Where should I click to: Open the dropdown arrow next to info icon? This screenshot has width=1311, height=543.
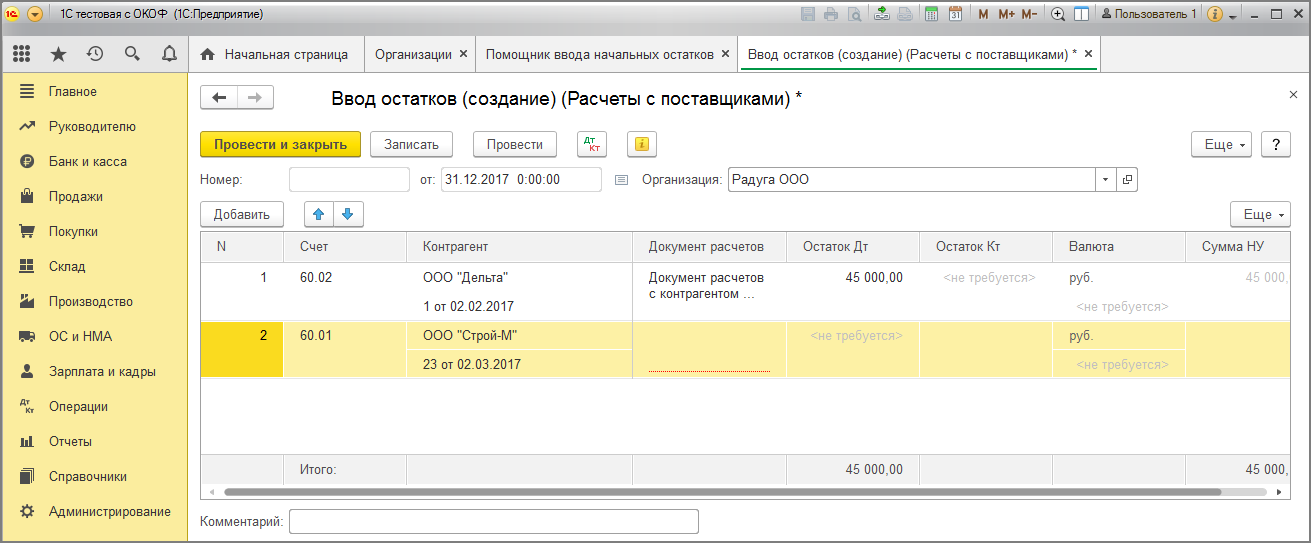1233,15
